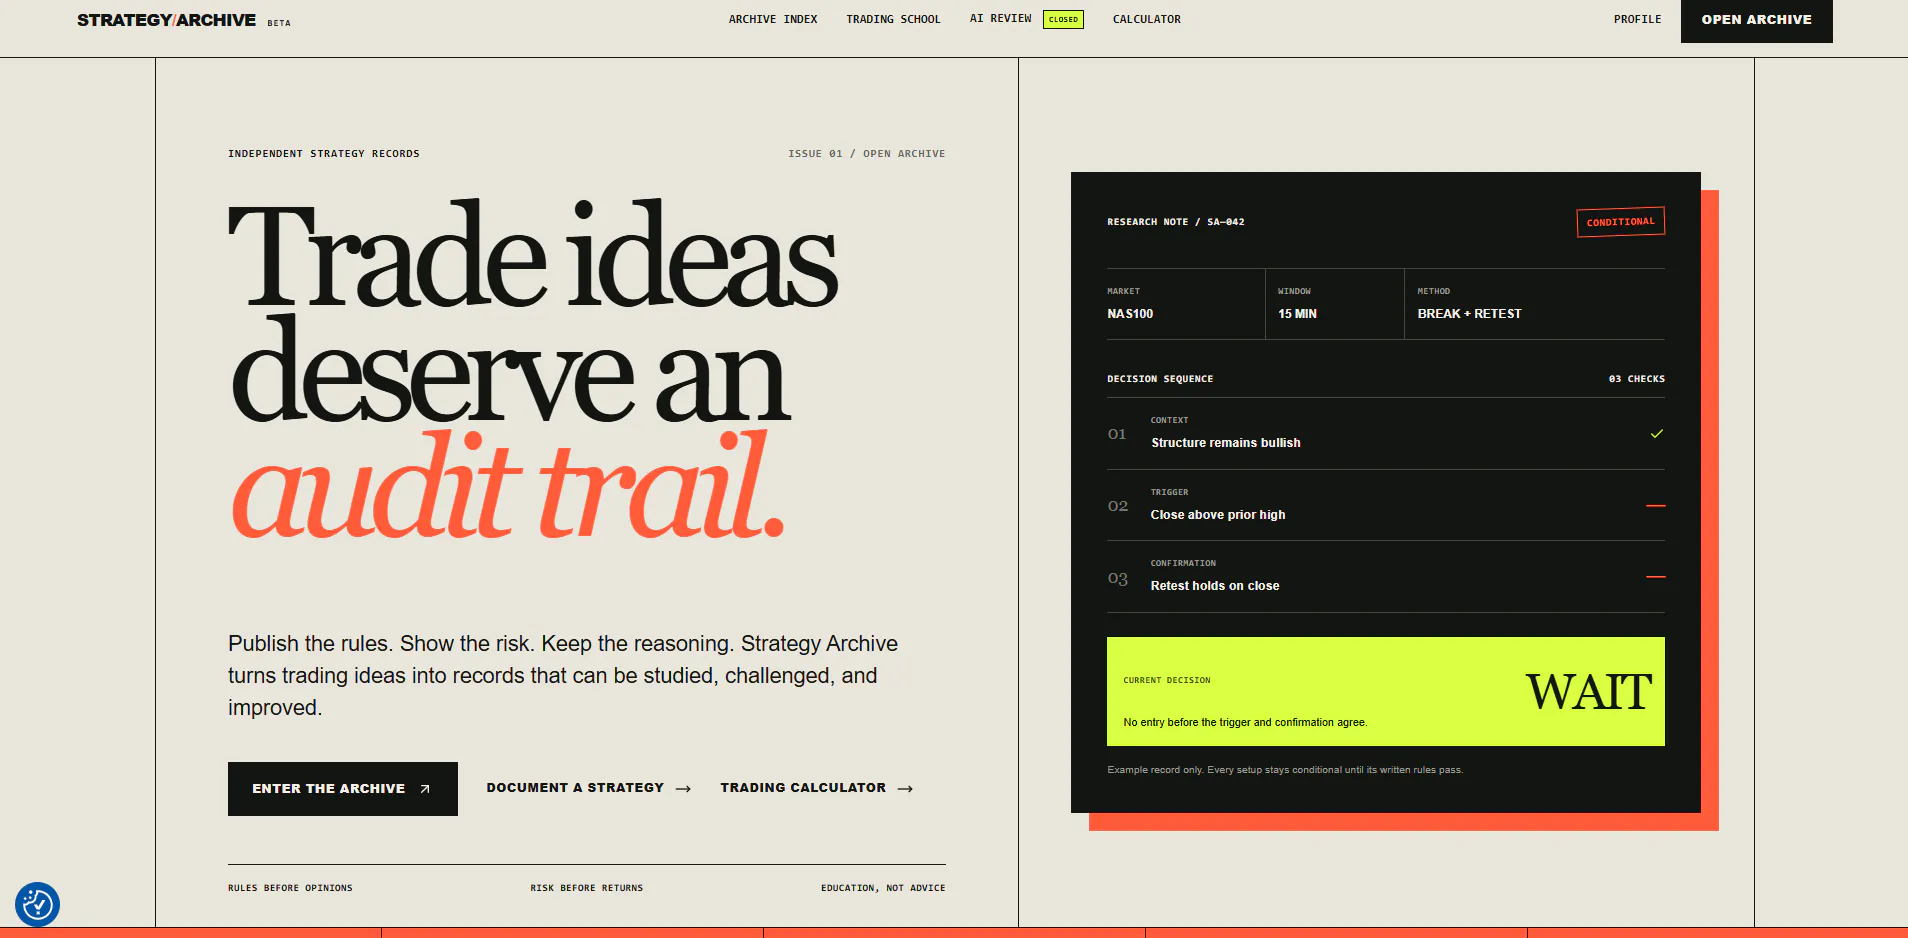Click the Independent Strategy Records label
Viewport: 1908px width, 938px height.
pyautogui.click(x=324, y=154)
